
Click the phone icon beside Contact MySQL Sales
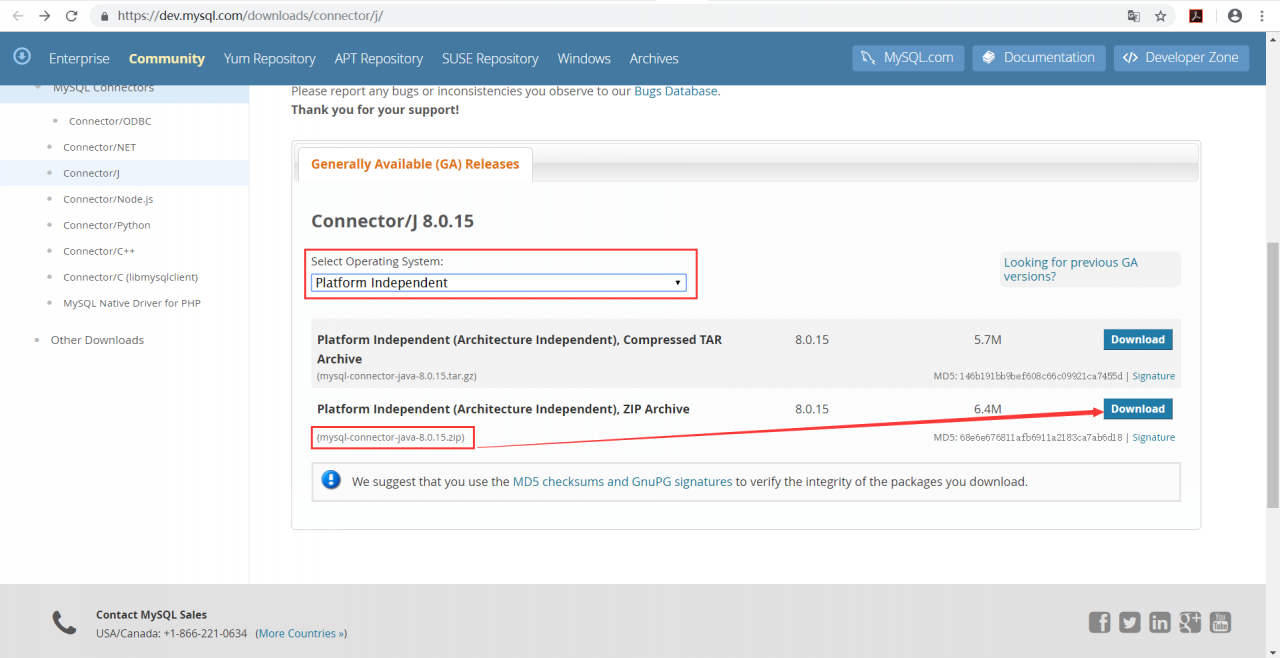click(x=64, y=623)
